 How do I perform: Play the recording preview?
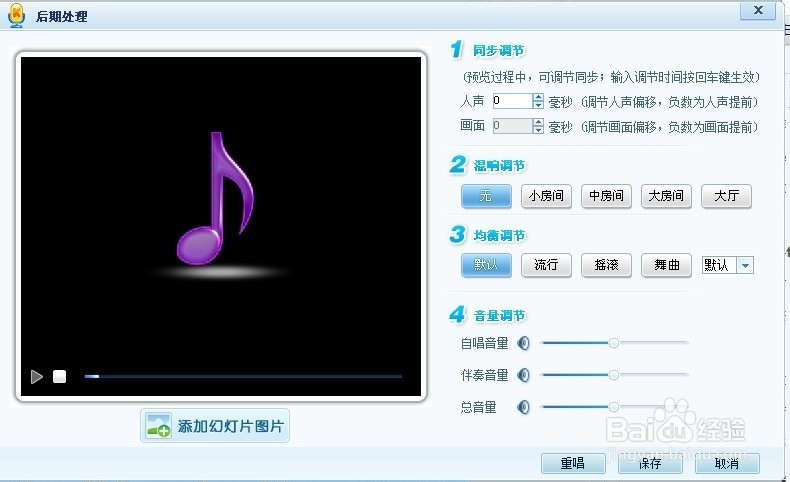tap(36, 377)
